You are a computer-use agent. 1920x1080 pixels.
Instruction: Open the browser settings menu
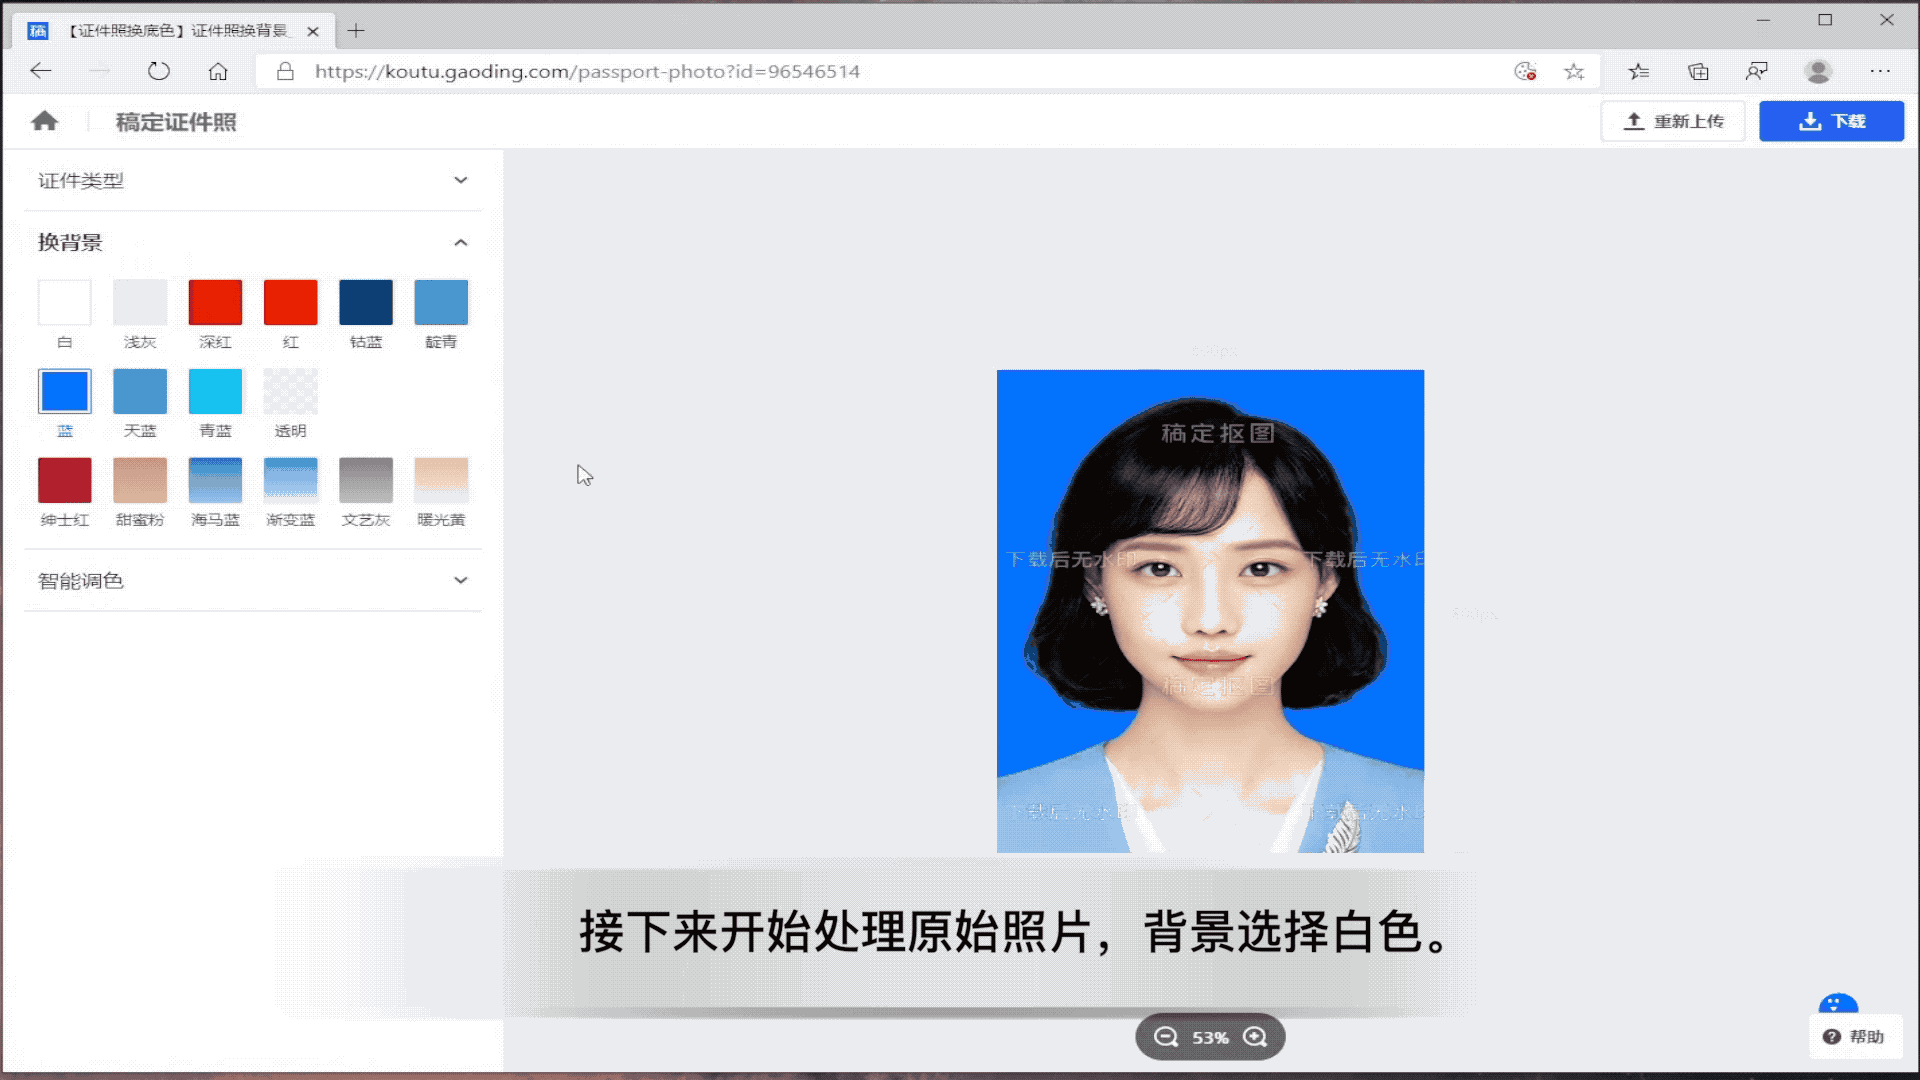pyautogui.click(x=1880, y=71)
